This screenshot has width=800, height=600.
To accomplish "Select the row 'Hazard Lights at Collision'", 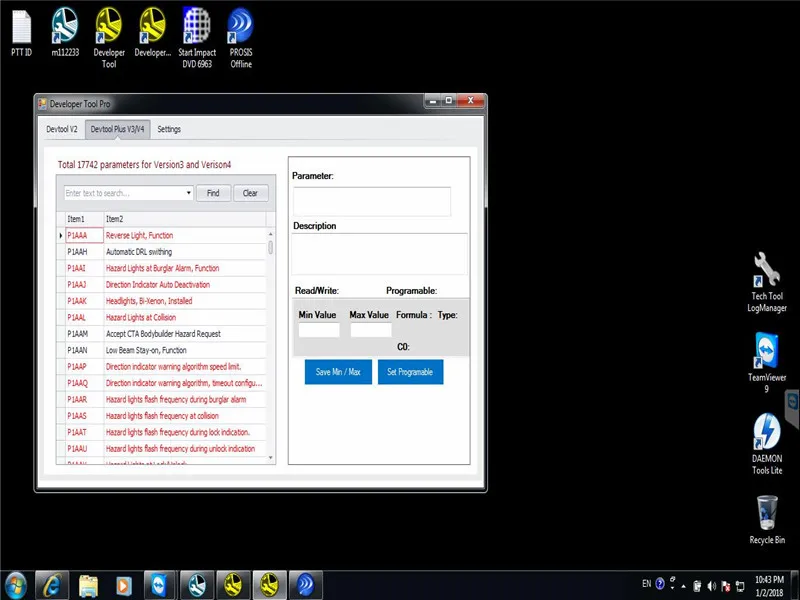I will 162,317.
